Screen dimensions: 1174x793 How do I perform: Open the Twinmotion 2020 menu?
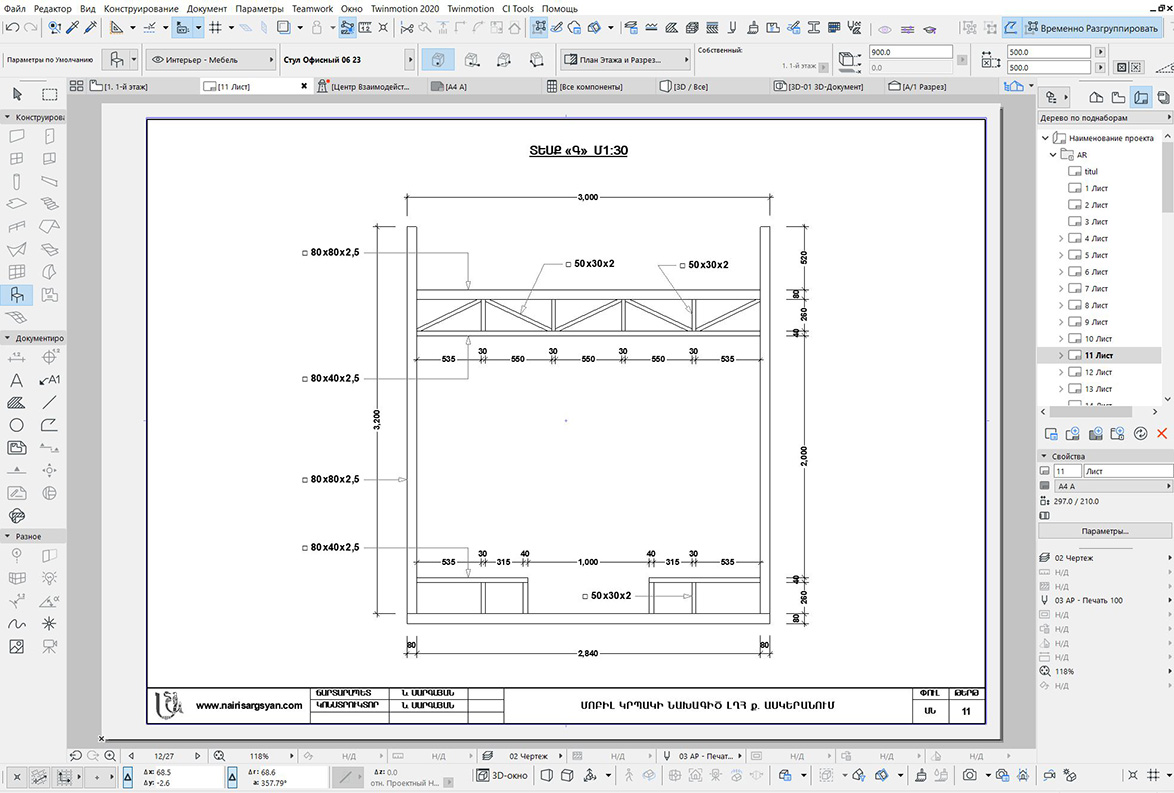tap(405, 8)
